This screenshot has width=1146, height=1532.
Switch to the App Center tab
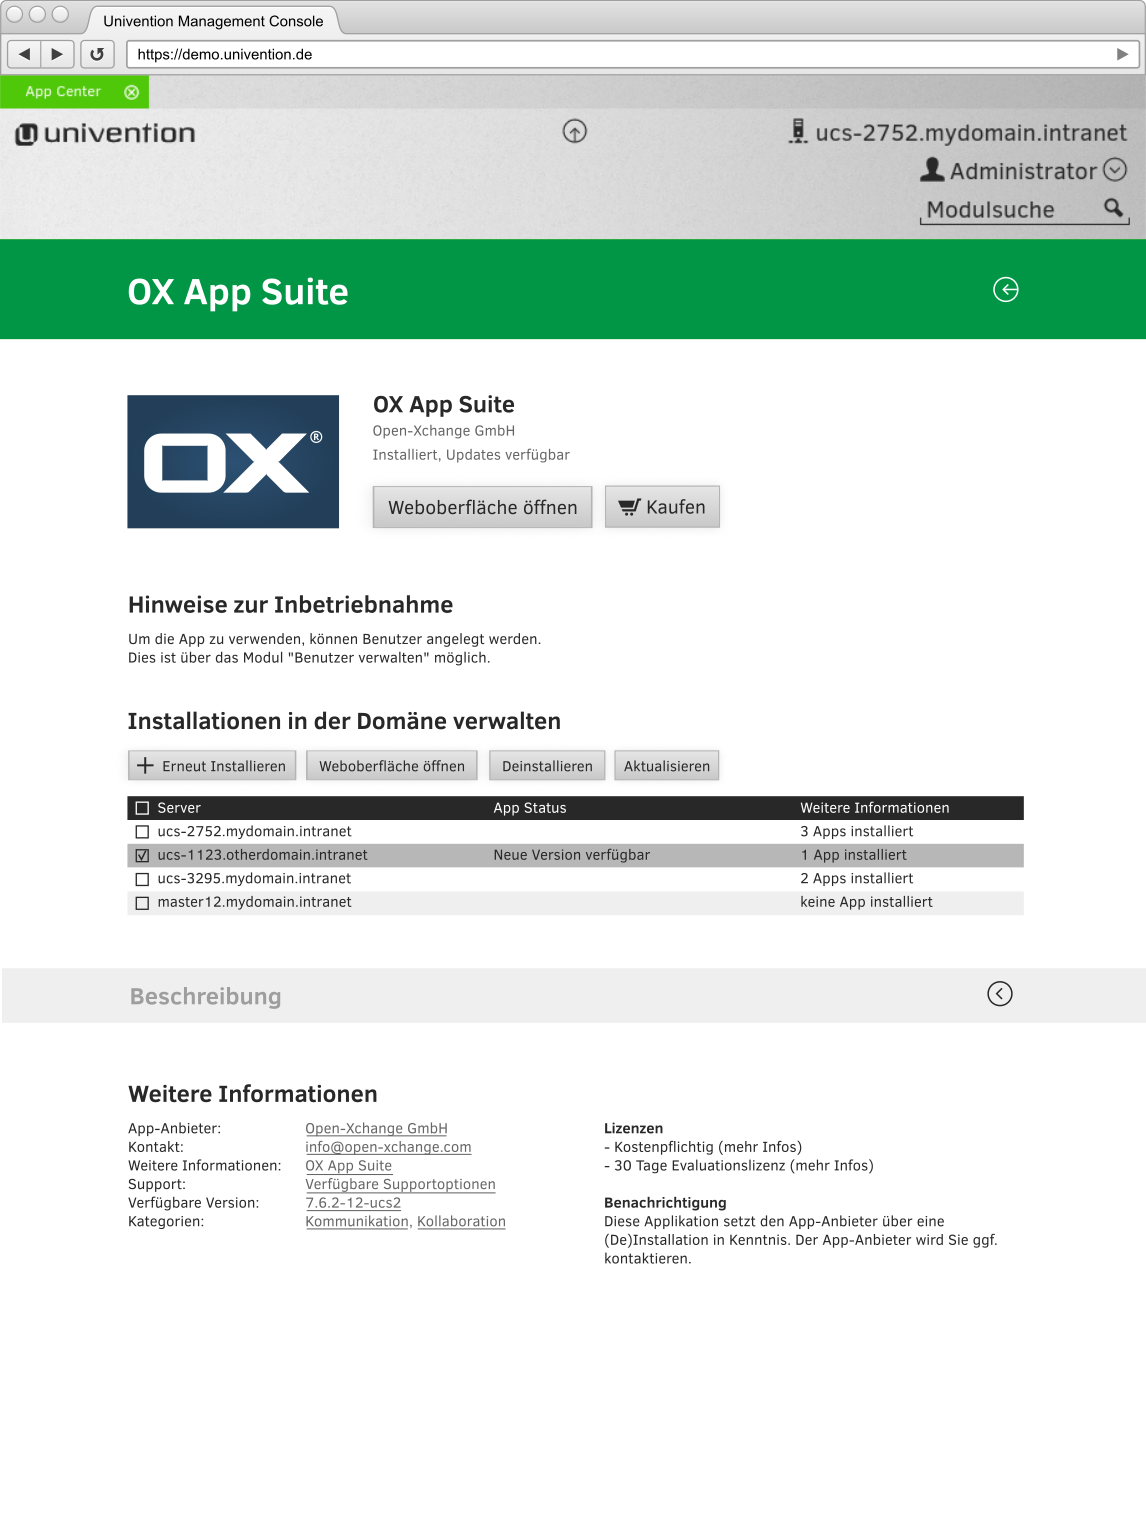click(x=63, y=92)
